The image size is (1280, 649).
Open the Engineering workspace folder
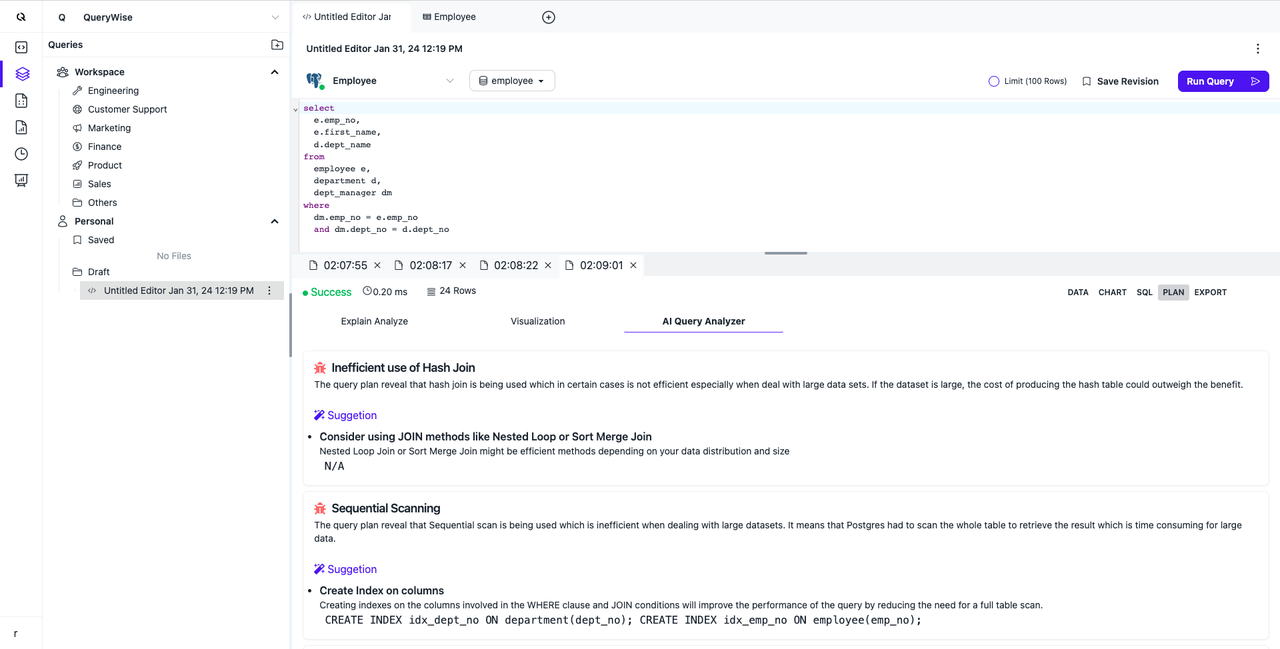(x=113, y=91)
